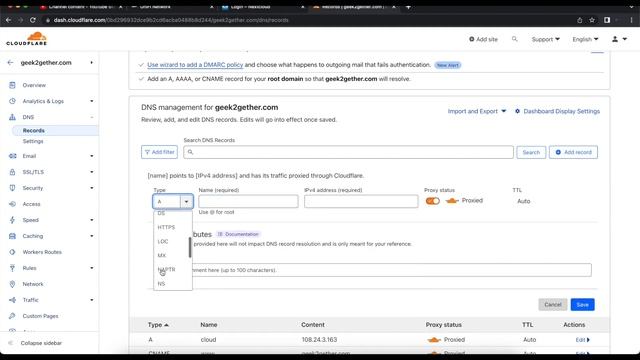
Task: Click the Email sidebar icon
Action: (x=12, y=156)
